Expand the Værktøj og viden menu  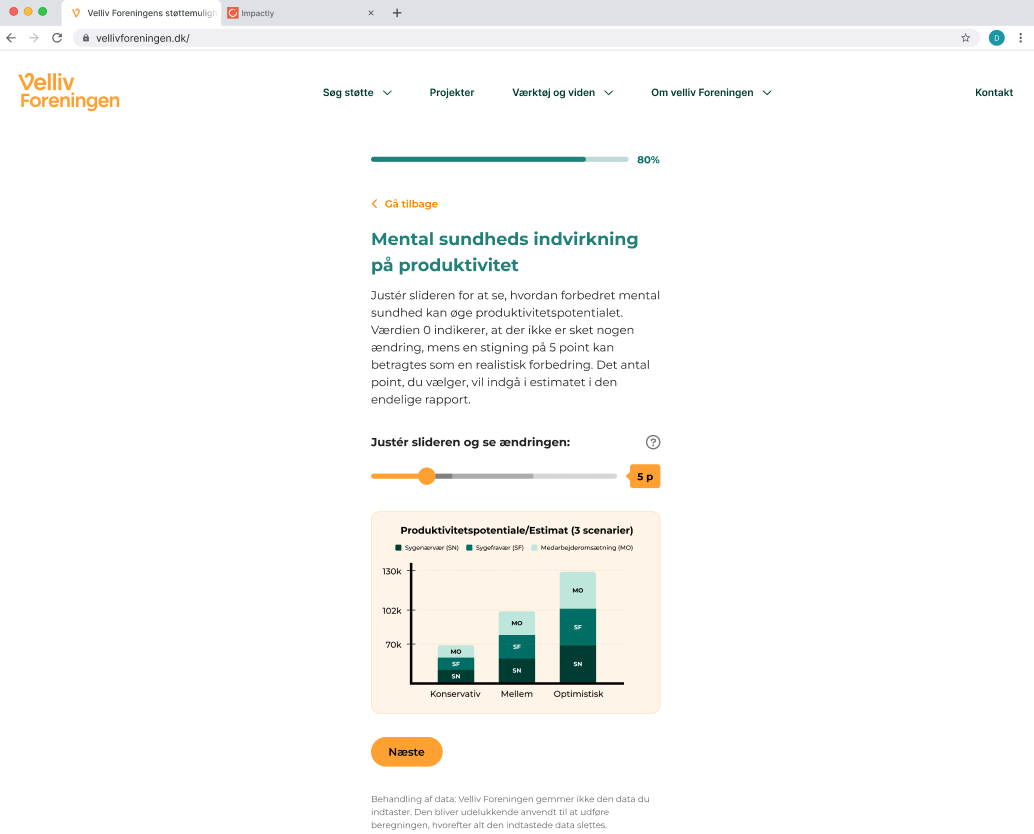click(563, 93)
